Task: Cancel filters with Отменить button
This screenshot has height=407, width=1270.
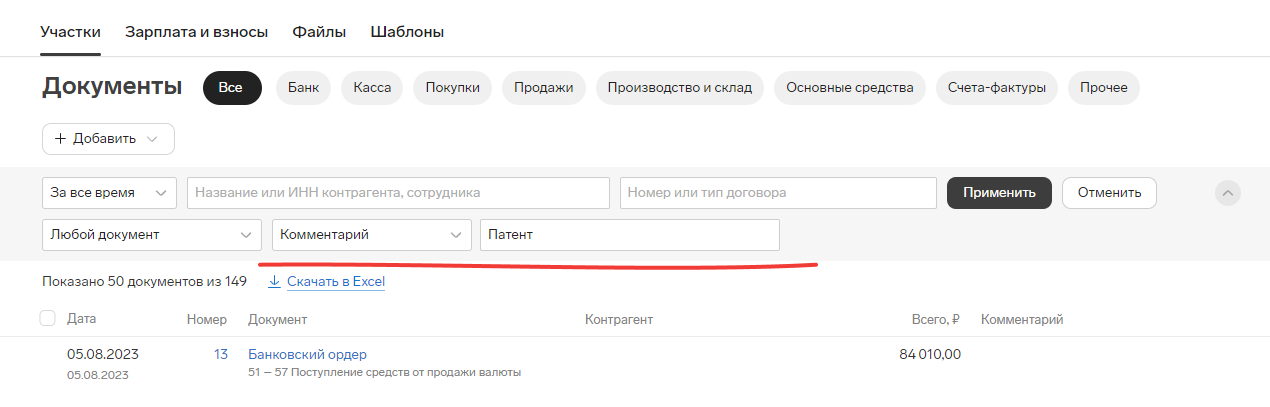Action: coord(1109,193)
